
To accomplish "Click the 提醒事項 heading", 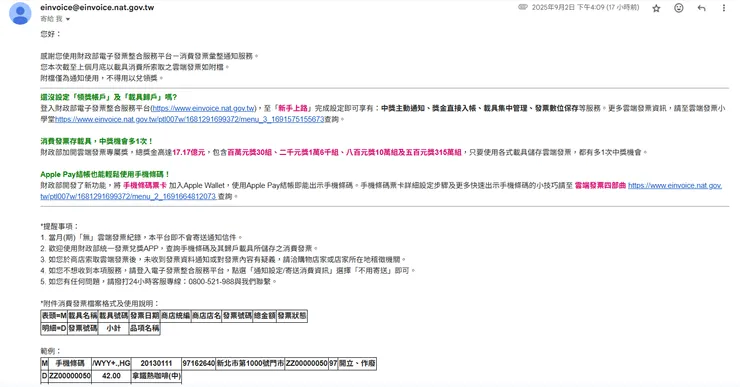I will click(x=59, y=227).
